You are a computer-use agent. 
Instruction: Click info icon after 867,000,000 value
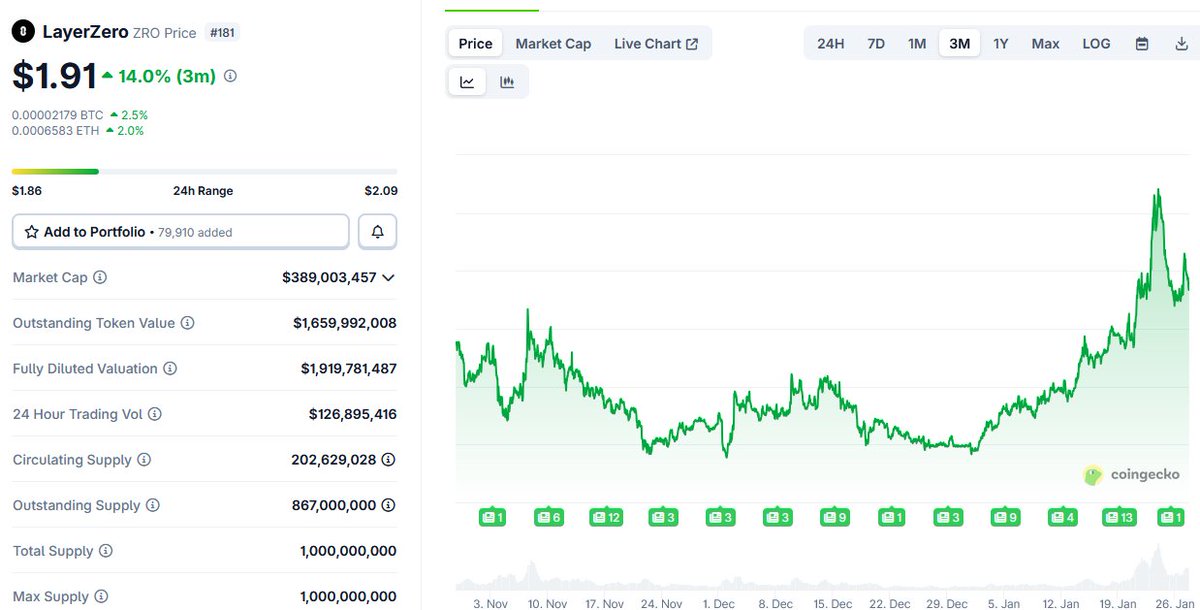[389, 505]
